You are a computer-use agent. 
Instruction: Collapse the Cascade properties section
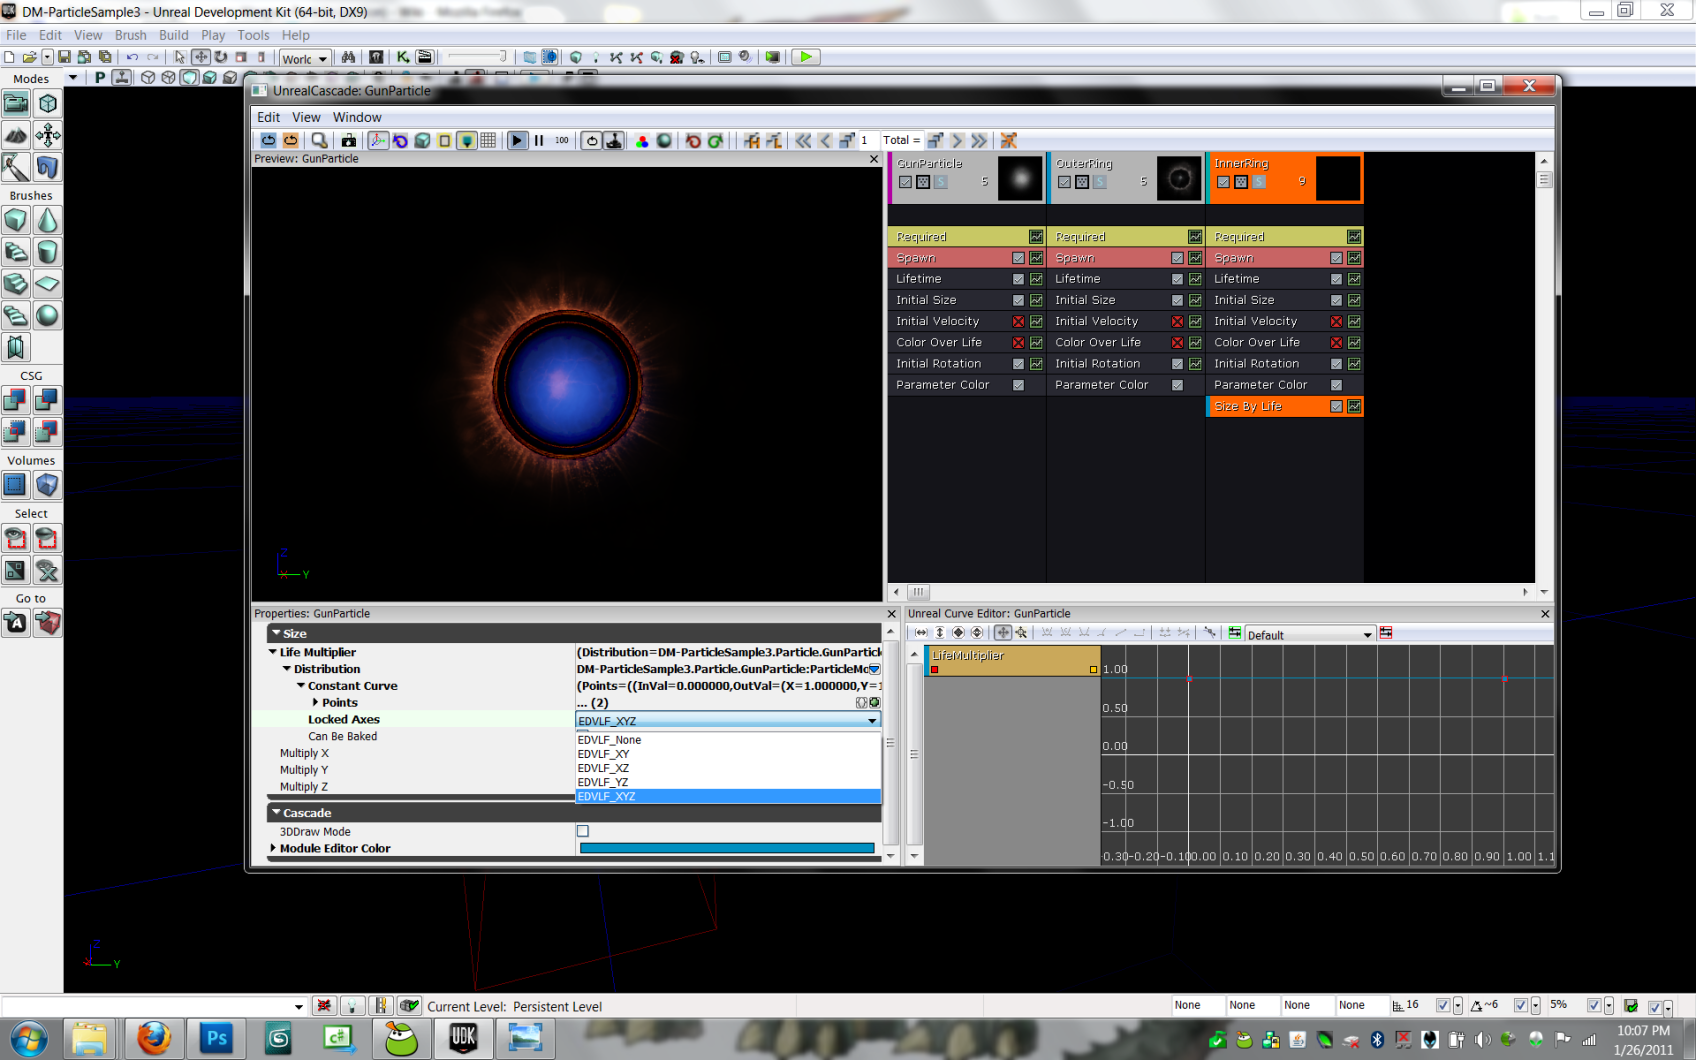pos(276,812)
